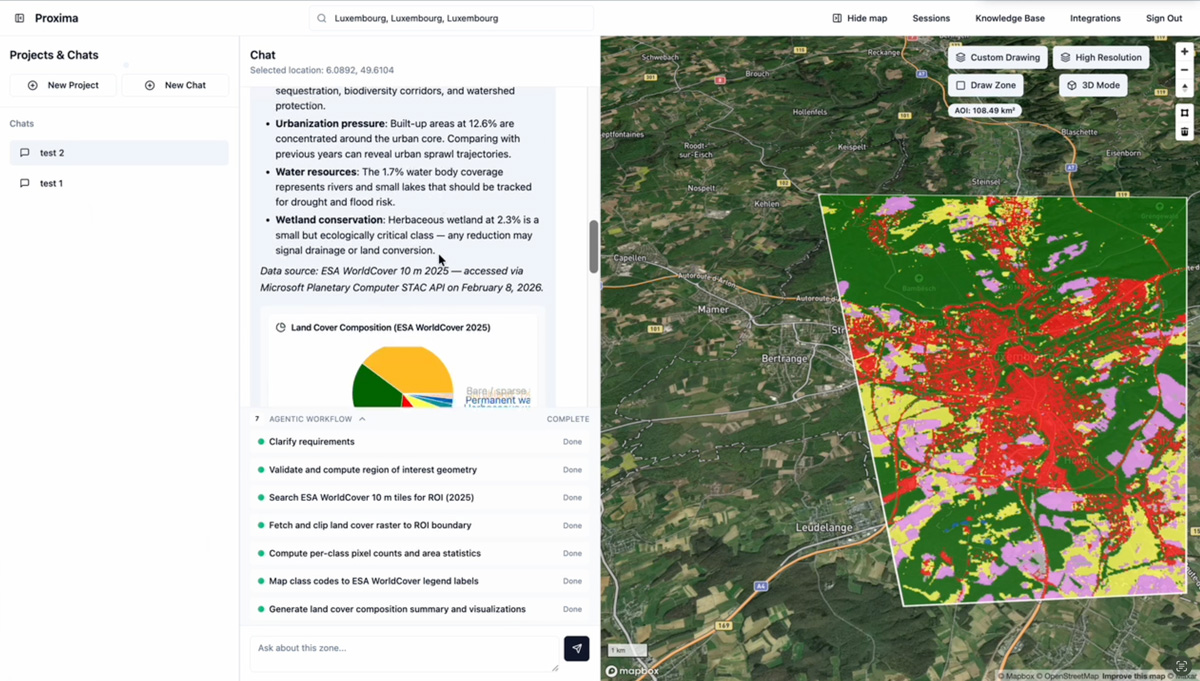Click the sidebar panel toggle icon beside Proxima
The width and height of the screenshot is (1200, 681).
pos(19,18)
